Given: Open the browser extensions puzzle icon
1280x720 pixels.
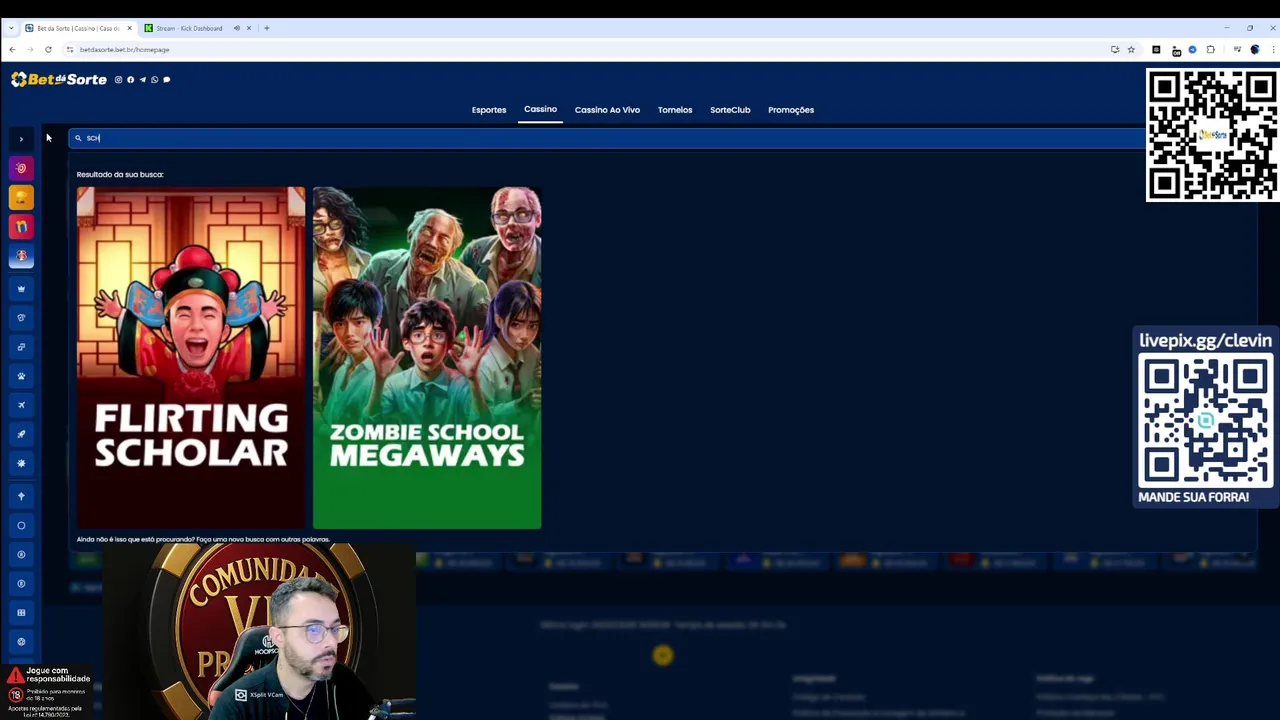Looking at the screenshot, I should (1210, 49).
